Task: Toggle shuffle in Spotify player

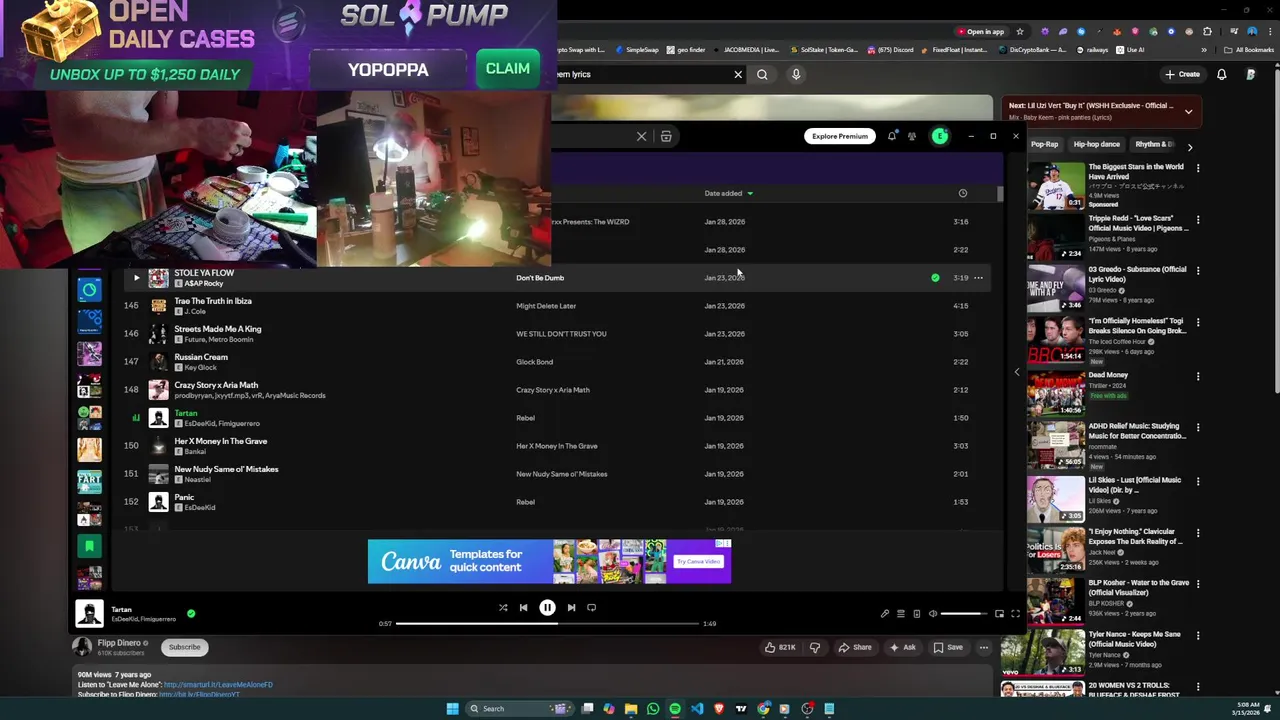Action: point(503,607)
